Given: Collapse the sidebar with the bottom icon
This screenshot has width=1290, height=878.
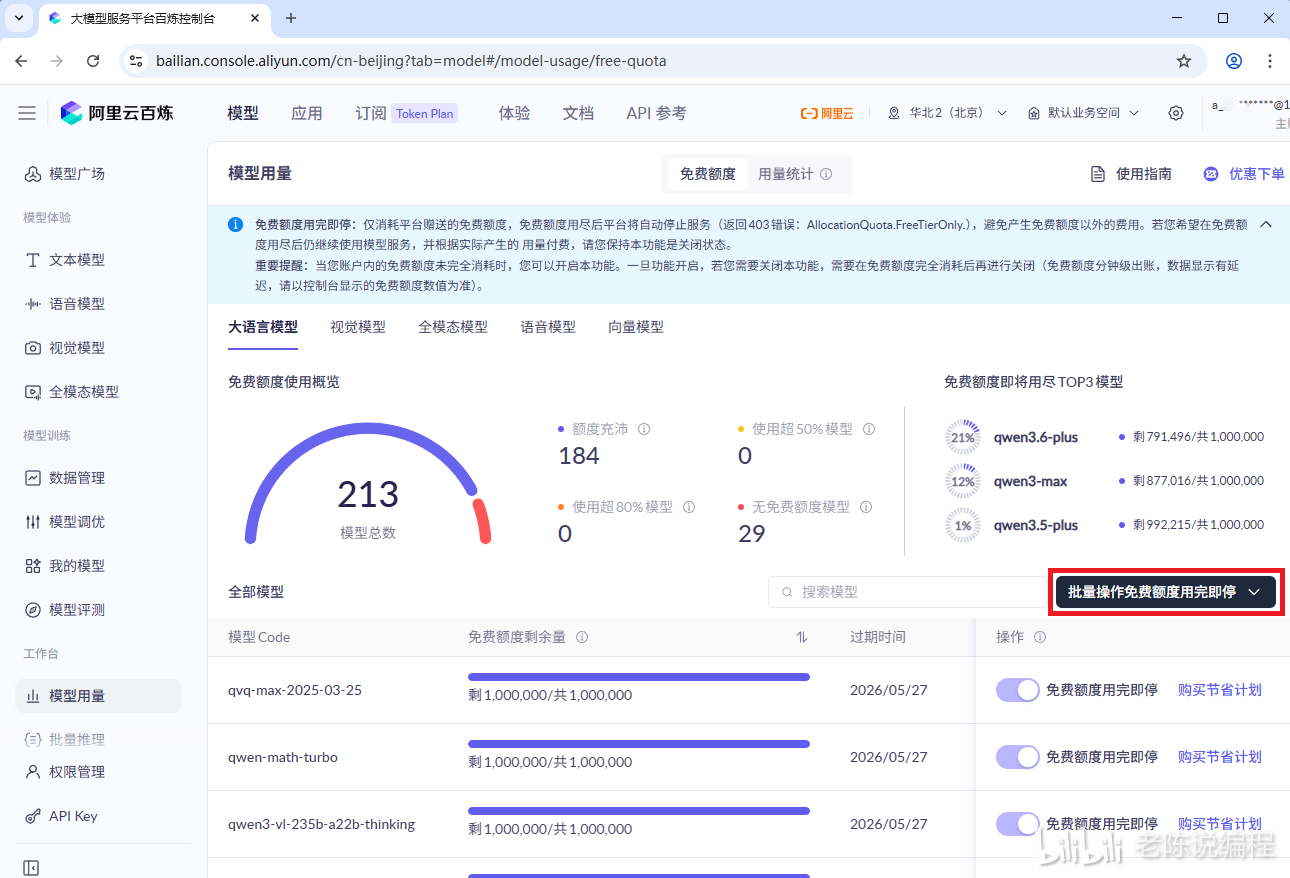Looking at the screenshot, I should (31, 868).
